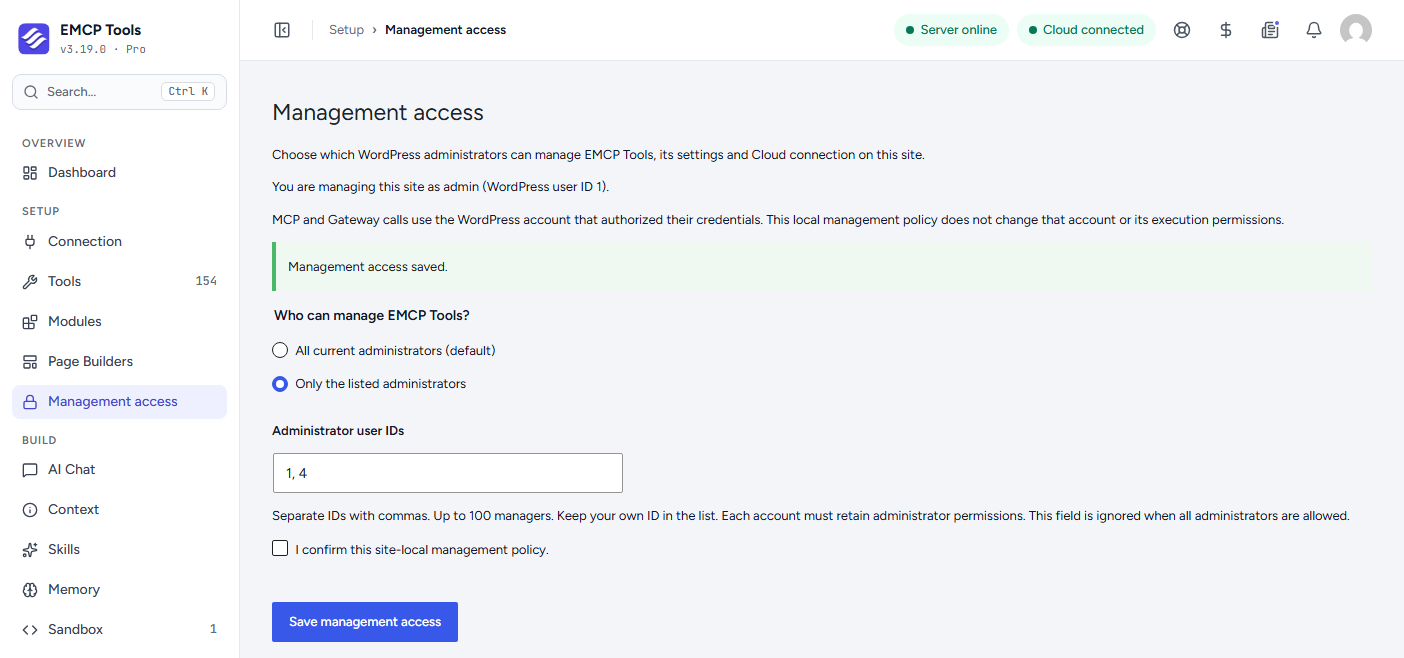Image resolution: width=1404 pixels, height=658 pixels.
Task: Click the Administrator user IDs label
Action: pyautogui.click(x=338, y=431)
